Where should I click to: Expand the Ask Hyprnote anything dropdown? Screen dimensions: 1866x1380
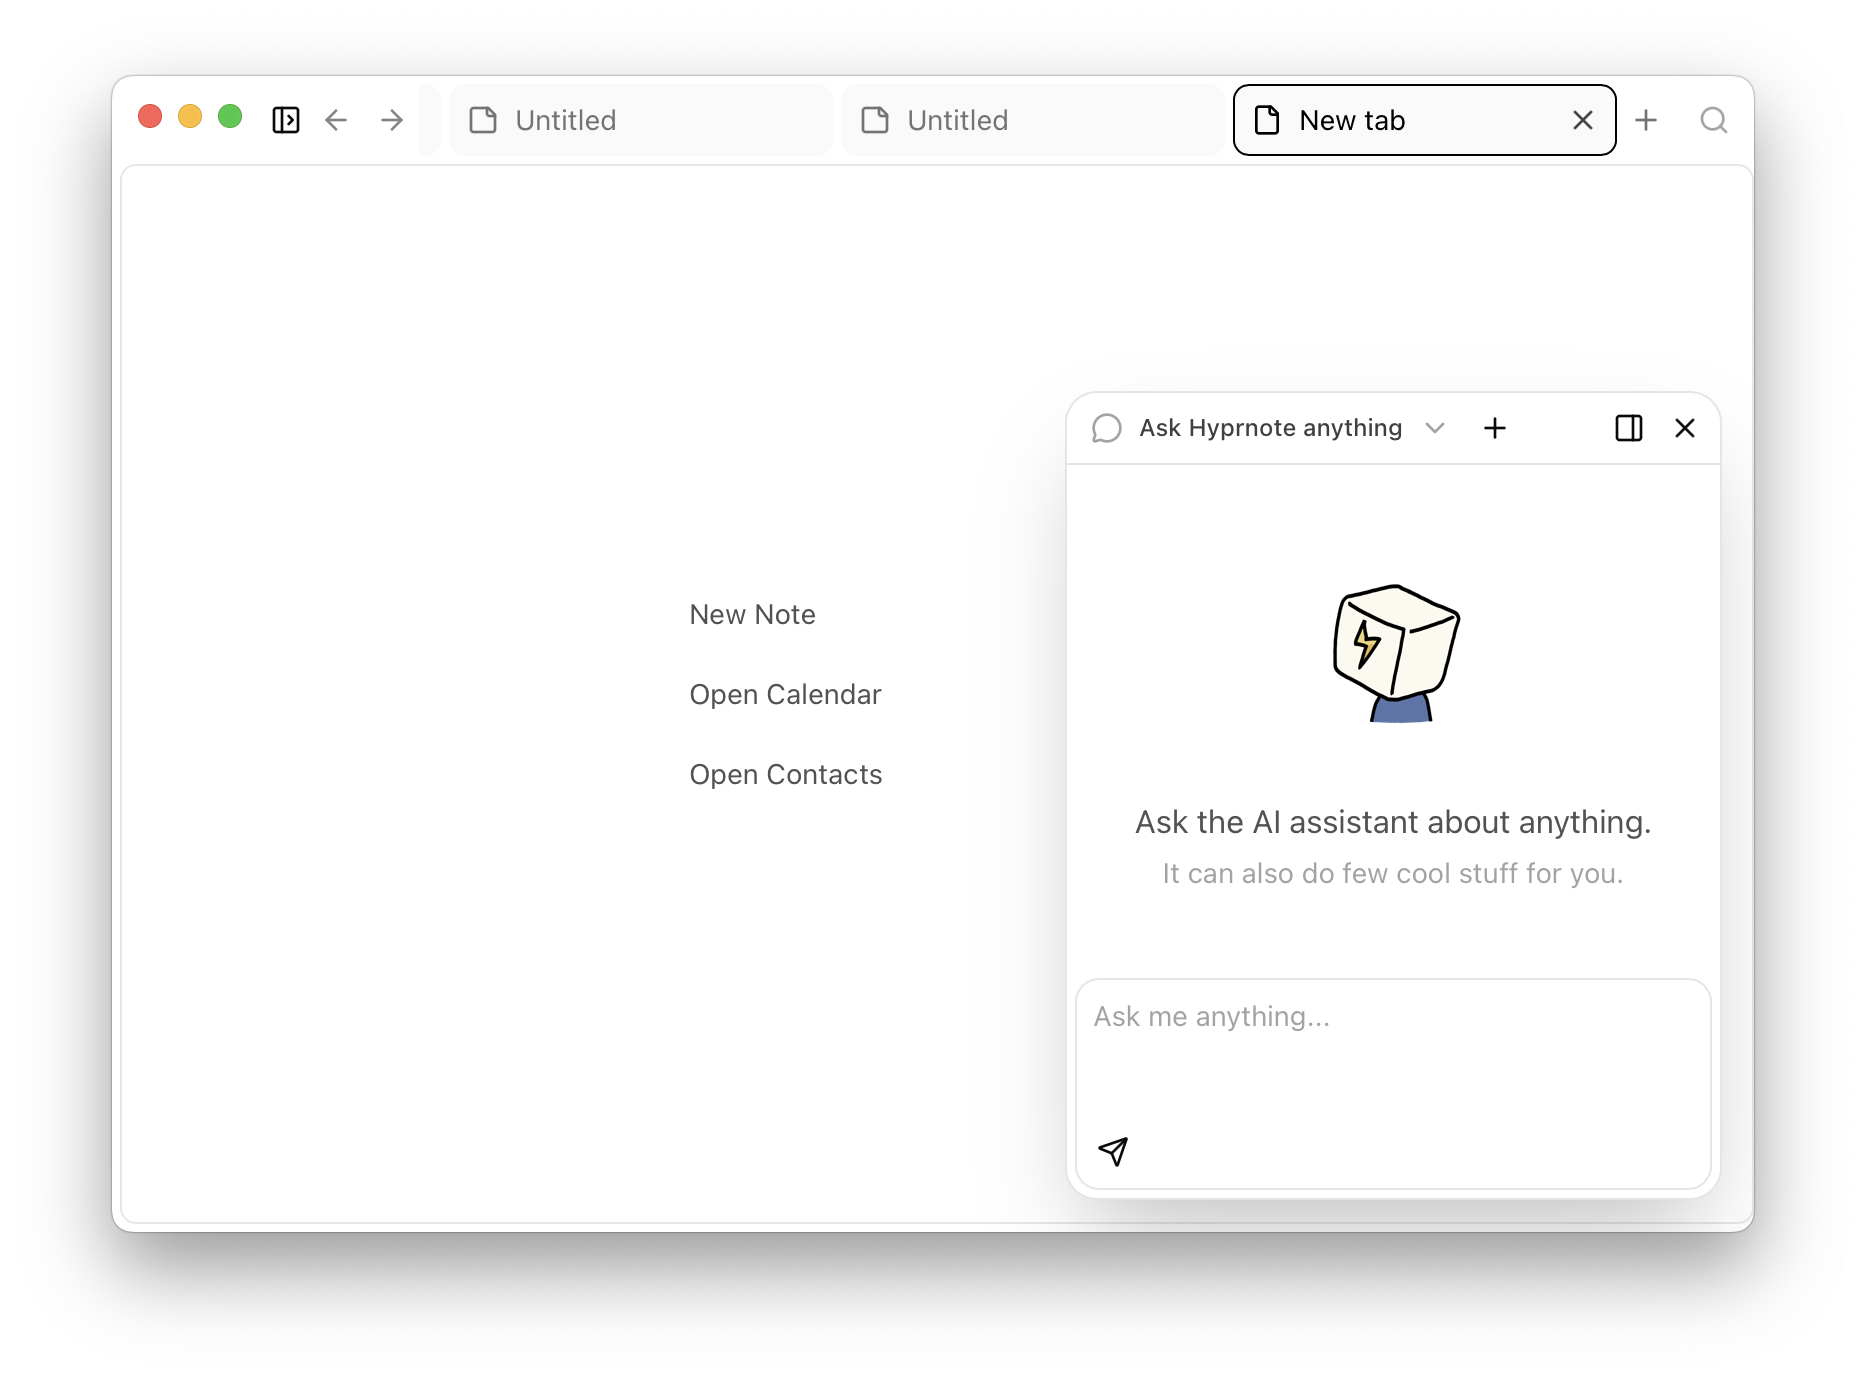[x=1435, y=428]
